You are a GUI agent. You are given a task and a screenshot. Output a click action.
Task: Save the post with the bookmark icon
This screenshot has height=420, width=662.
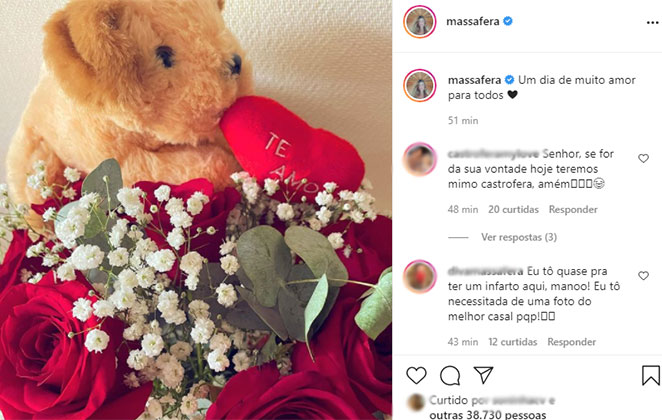[651, 375]
